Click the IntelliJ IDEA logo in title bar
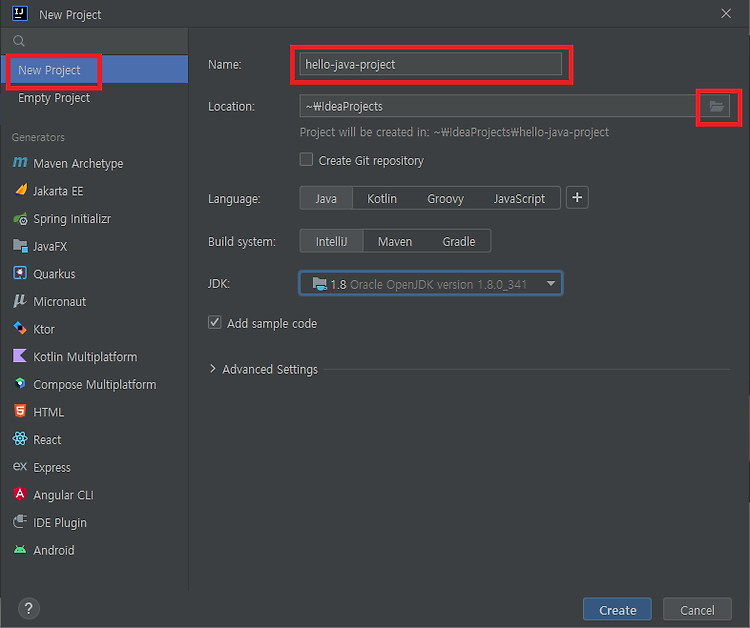The width and height of the screenshot is (750, 628). 20,13
